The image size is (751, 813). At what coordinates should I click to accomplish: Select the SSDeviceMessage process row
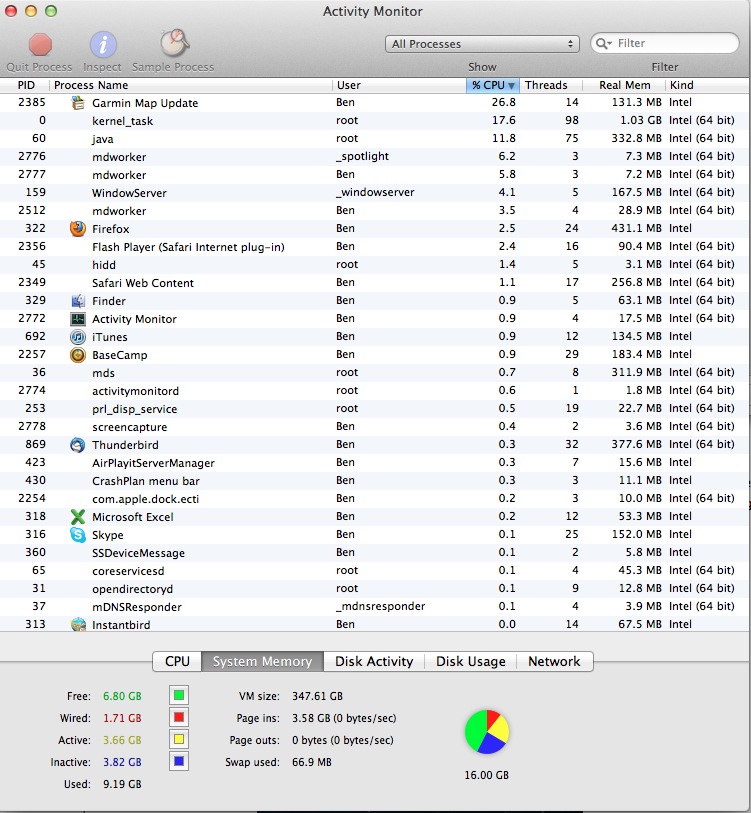pos(375,552)
